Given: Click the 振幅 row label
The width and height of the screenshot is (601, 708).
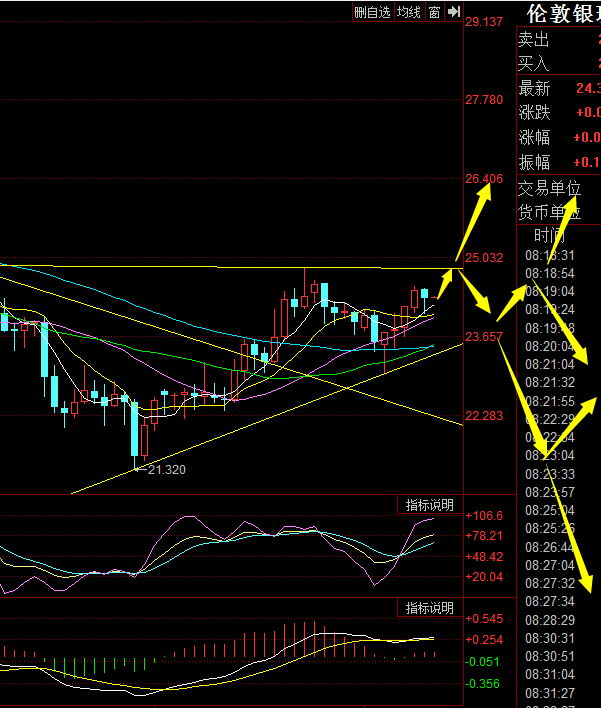Looking at the screenshot, I should 534,162.
